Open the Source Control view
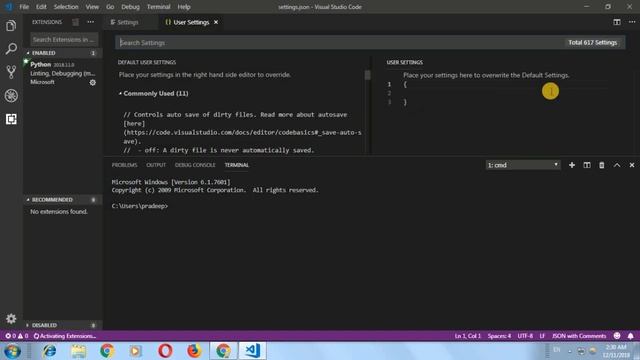Image resolution: width=640 pixels, height=360 pixels. click(11, 72)
